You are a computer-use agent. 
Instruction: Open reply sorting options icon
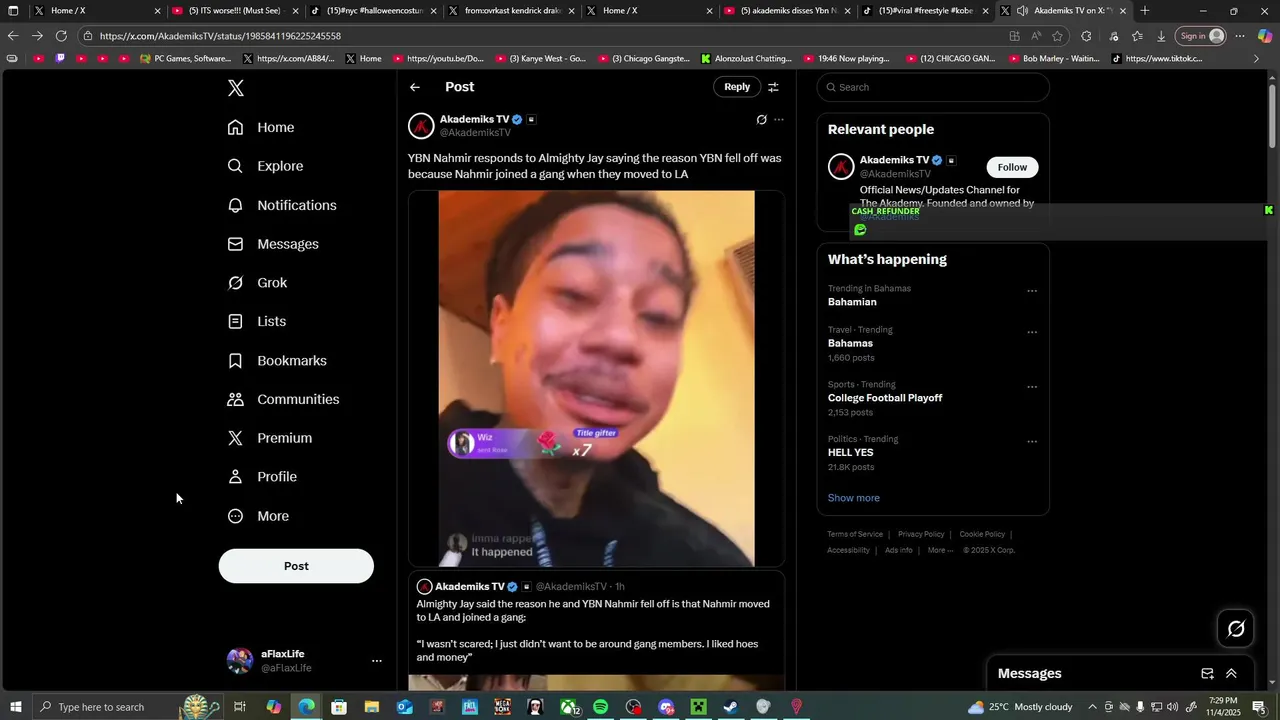[x=773, y=87]
